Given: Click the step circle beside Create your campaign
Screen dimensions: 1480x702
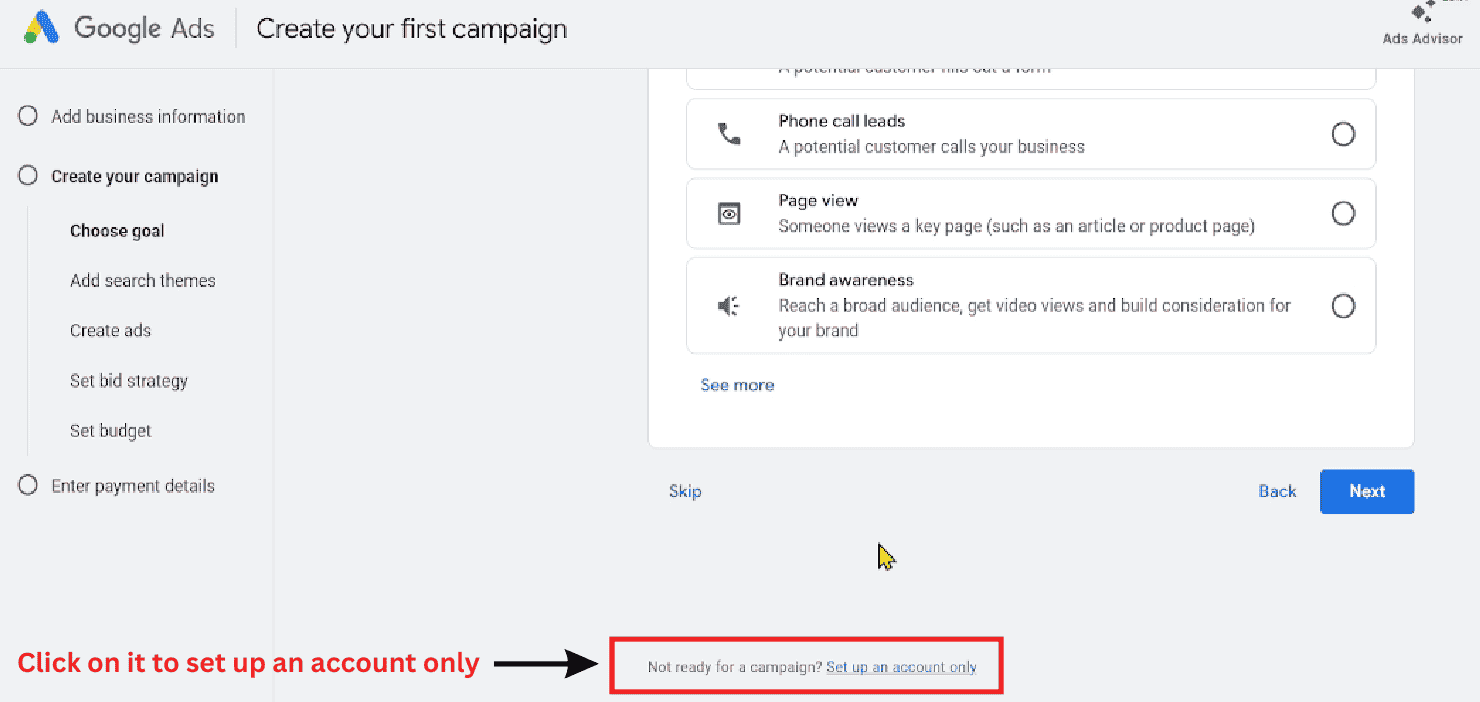Looking at the screenshot, I should [x=27, y=175].
